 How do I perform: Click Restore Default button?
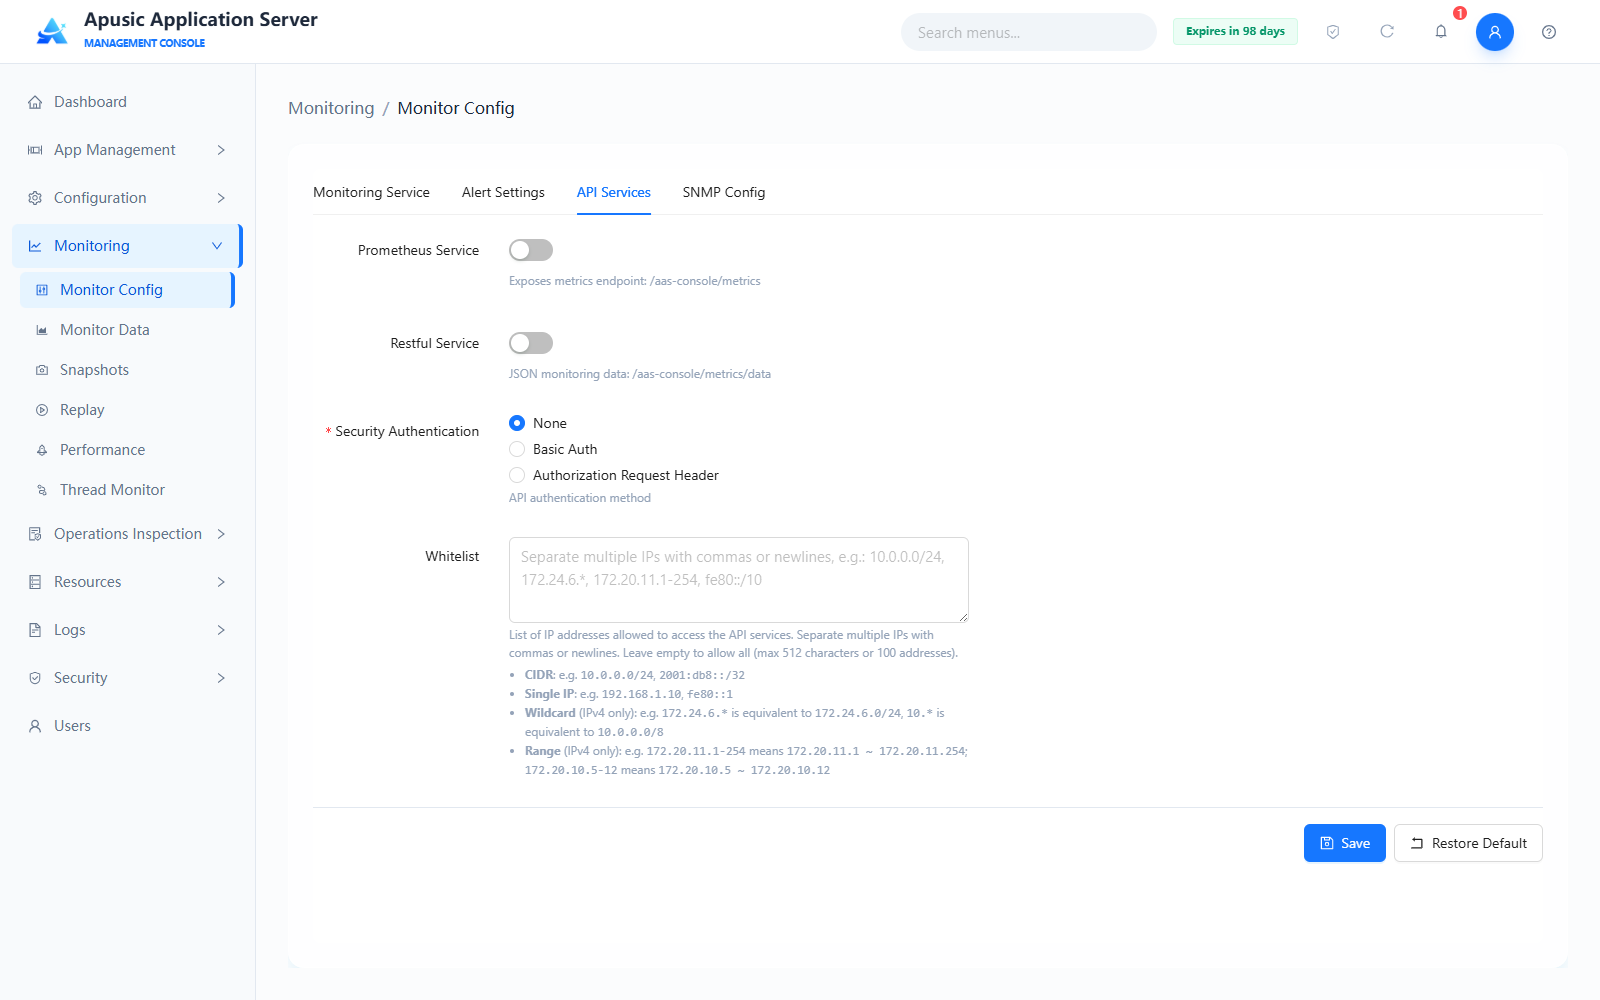click(x=1468, y=843)
